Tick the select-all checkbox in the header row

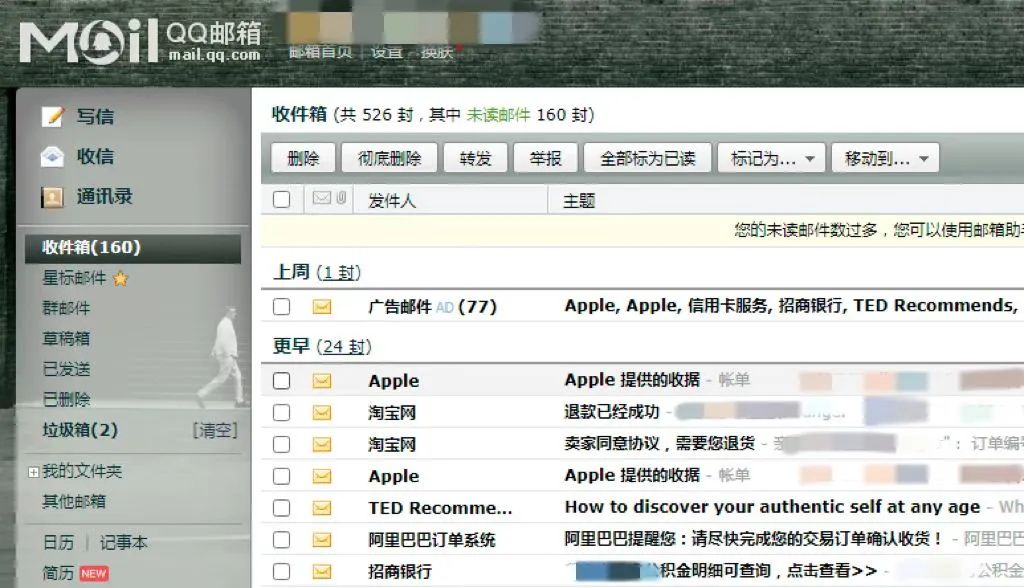[x=281, y=199]
